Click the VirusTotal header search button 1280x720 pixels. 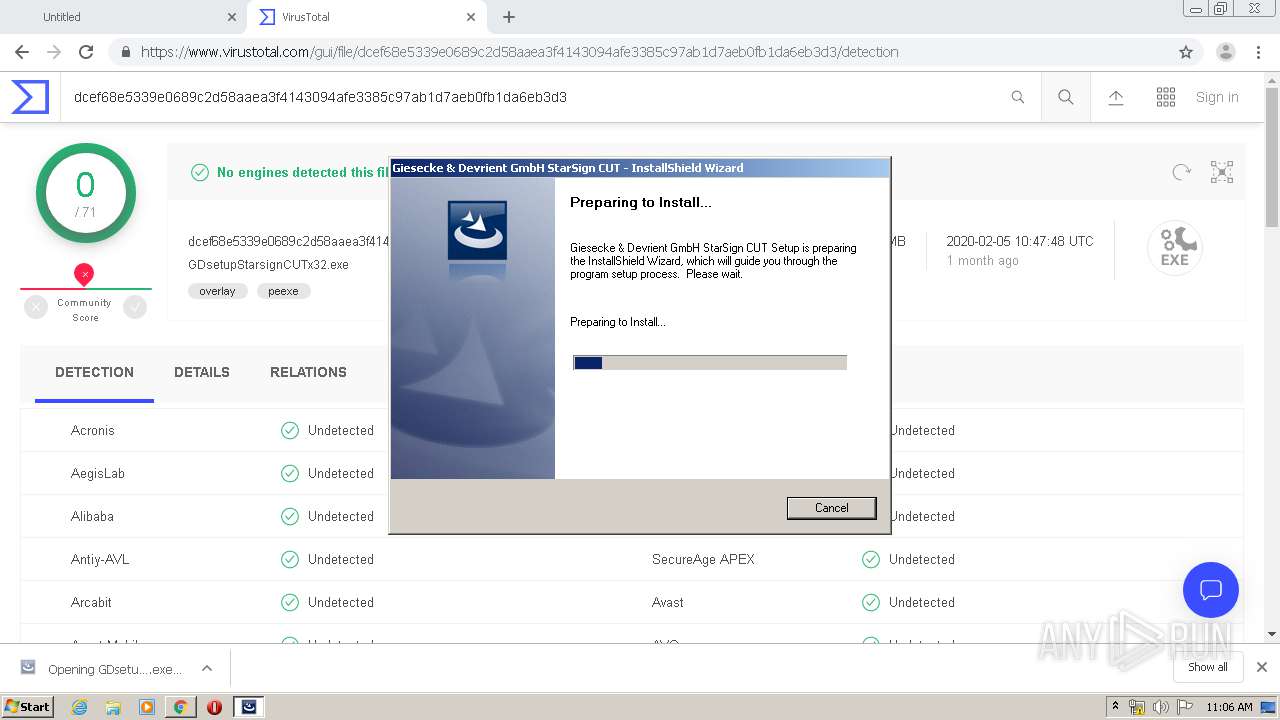pyautogui.click(x=1066, y=97)
